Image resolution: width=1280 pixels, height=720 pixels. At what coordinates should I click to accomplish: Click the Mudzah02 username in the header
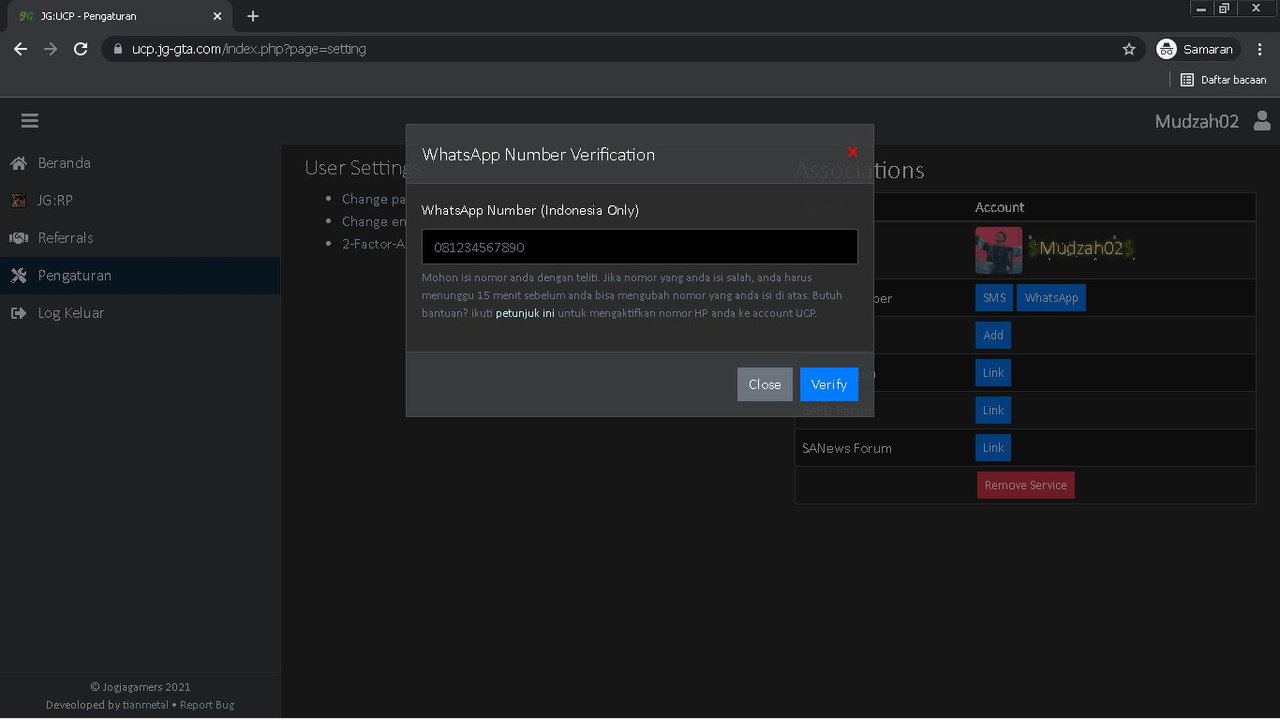click(1197, 121)
